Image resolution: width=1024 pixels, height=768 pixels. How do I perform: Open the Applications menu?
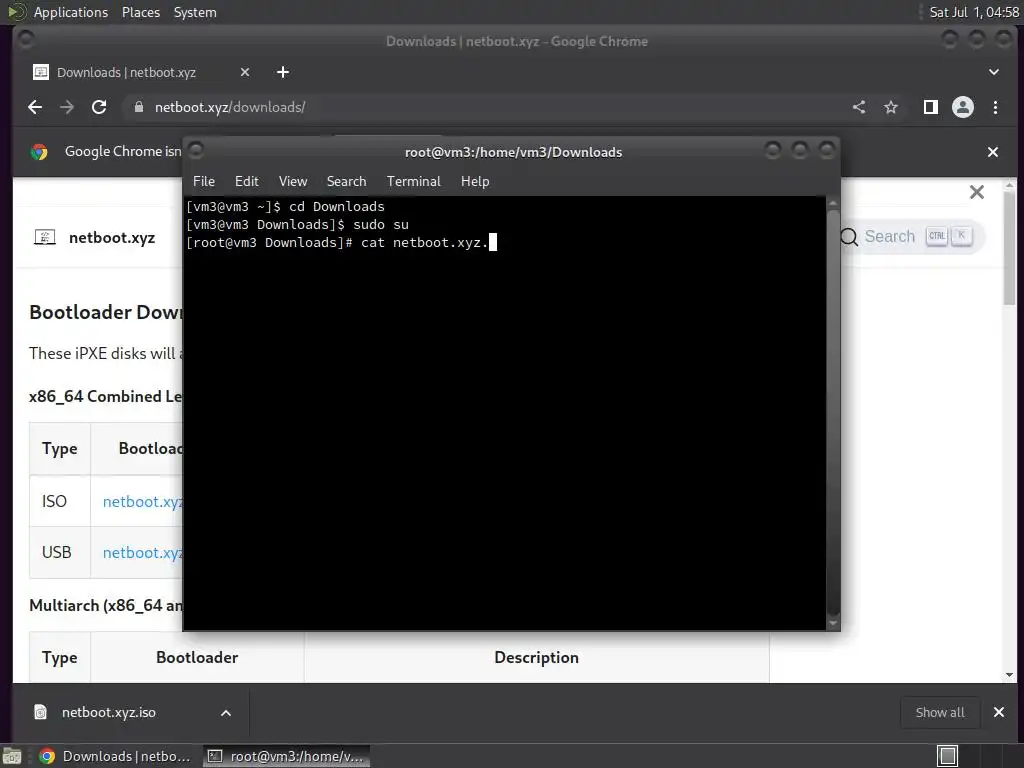71,12
